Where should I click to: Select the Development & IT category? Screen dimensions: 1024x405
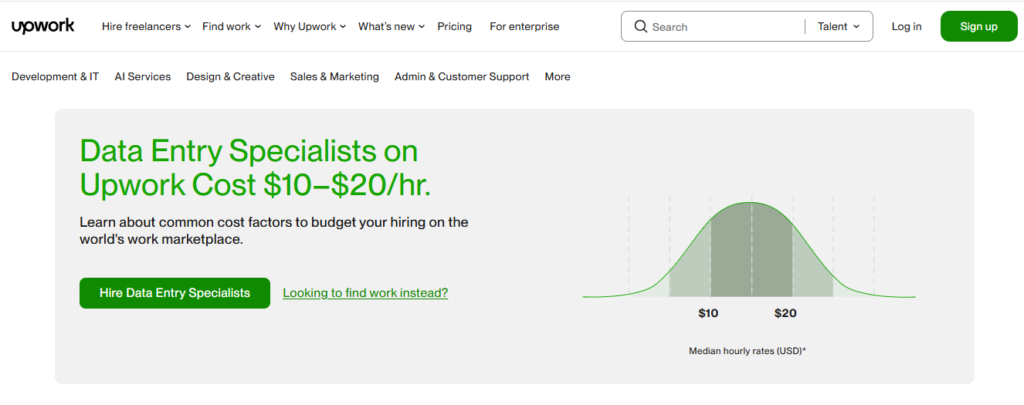pos(55,77)
